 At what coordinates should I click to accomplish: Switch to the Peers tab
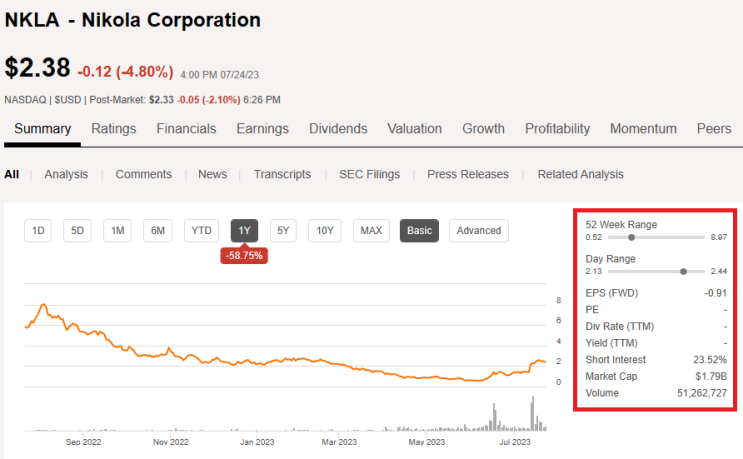(x=714, y=129)
